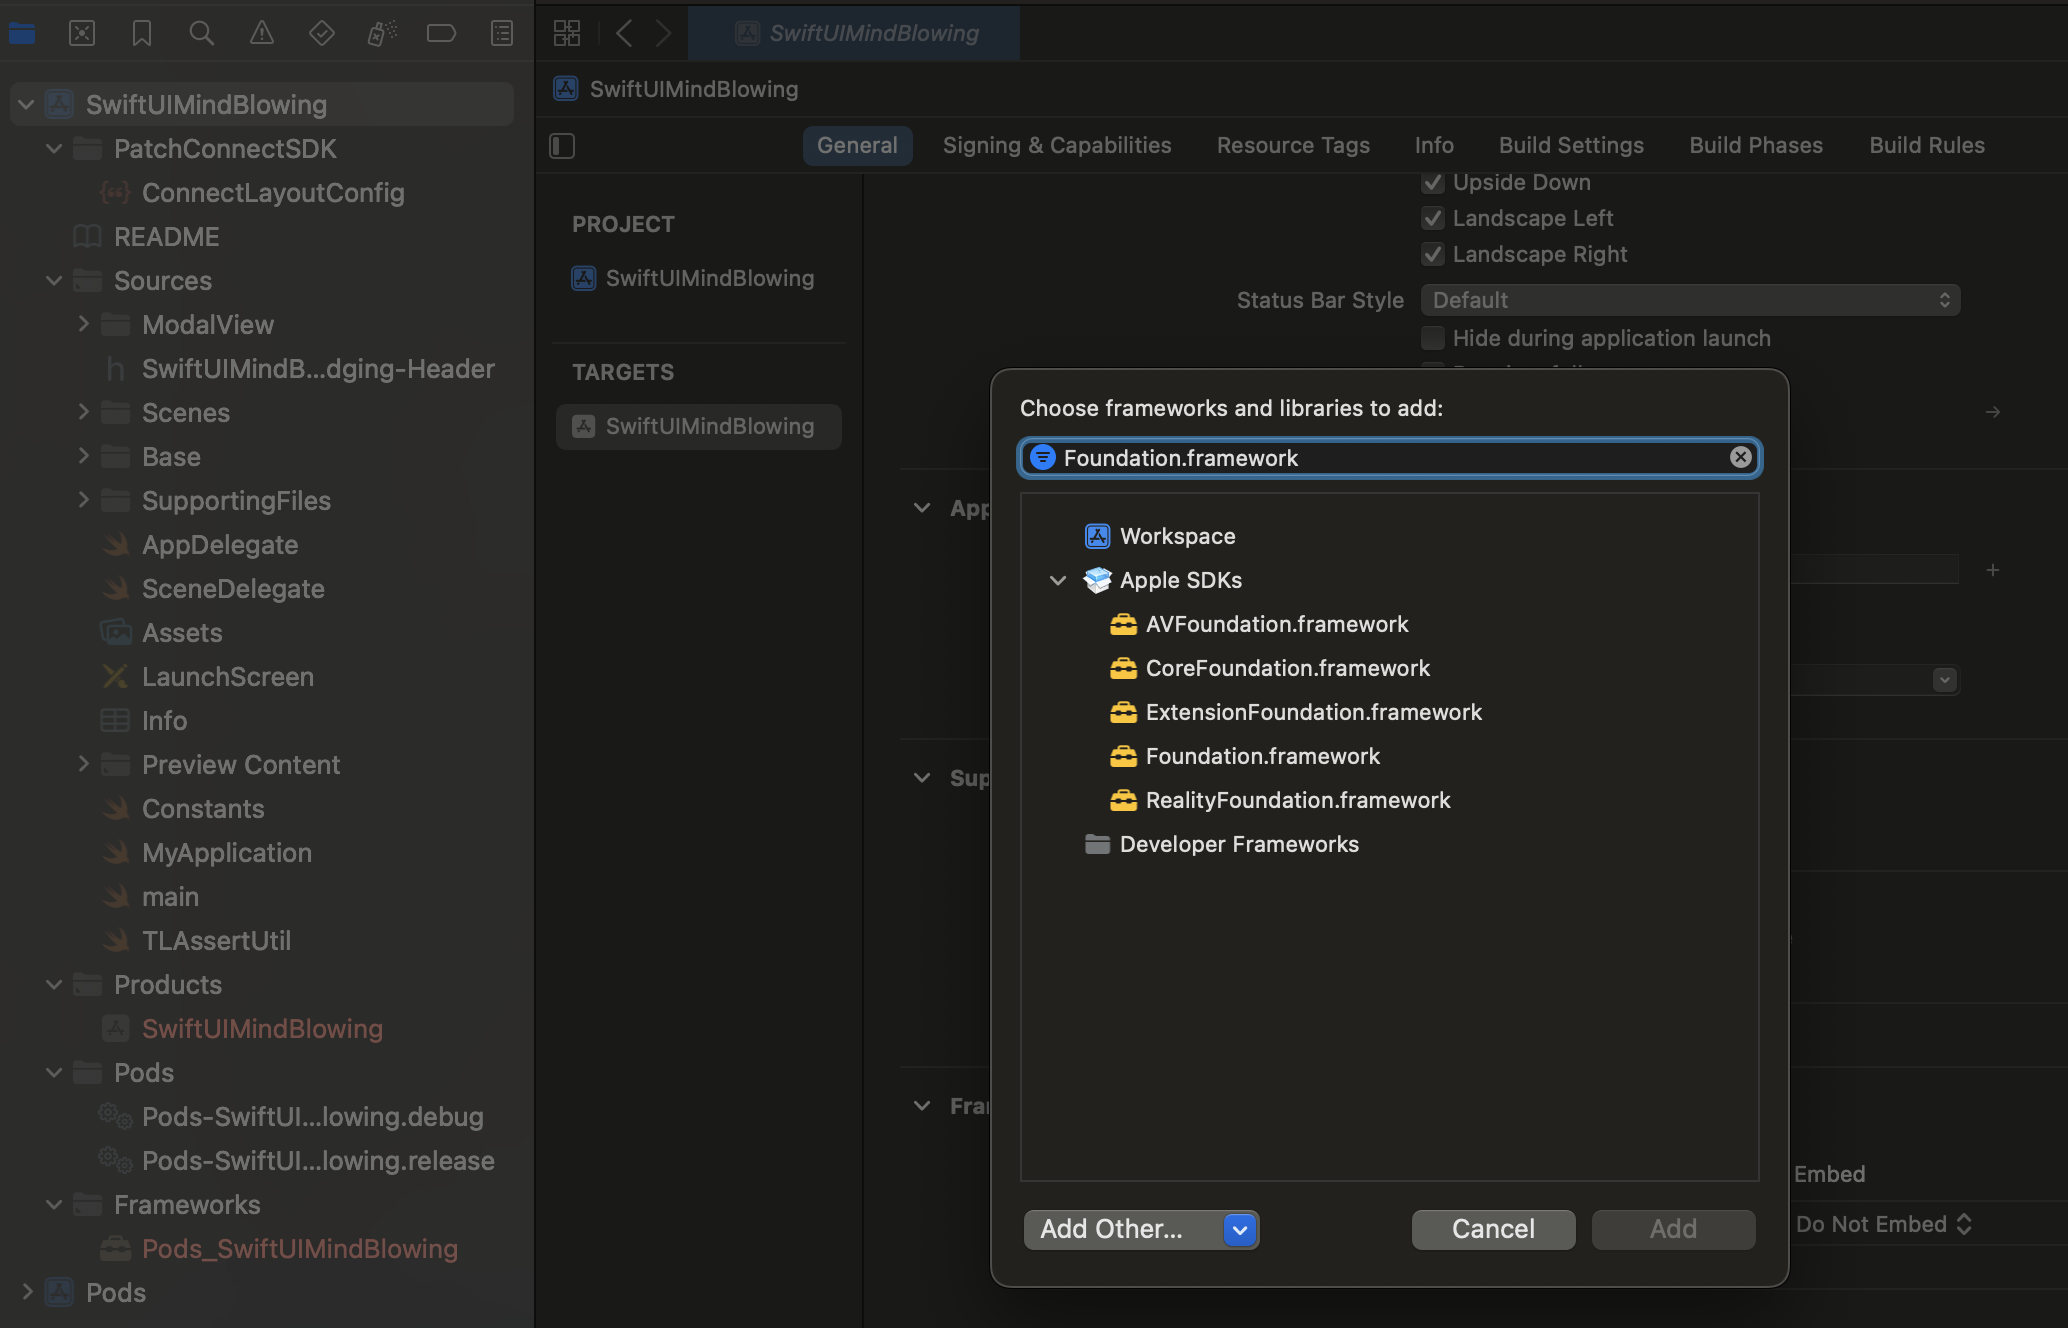
Task: Open the Do Not Embed popup
Action: click(x=1883, y=1224)
